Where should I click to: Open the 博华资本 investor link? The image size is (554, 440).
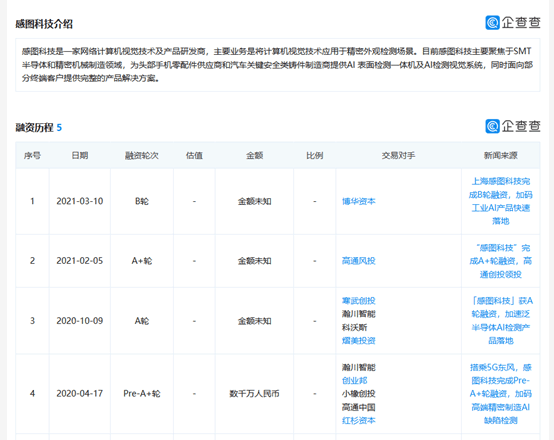coord(358,201)
